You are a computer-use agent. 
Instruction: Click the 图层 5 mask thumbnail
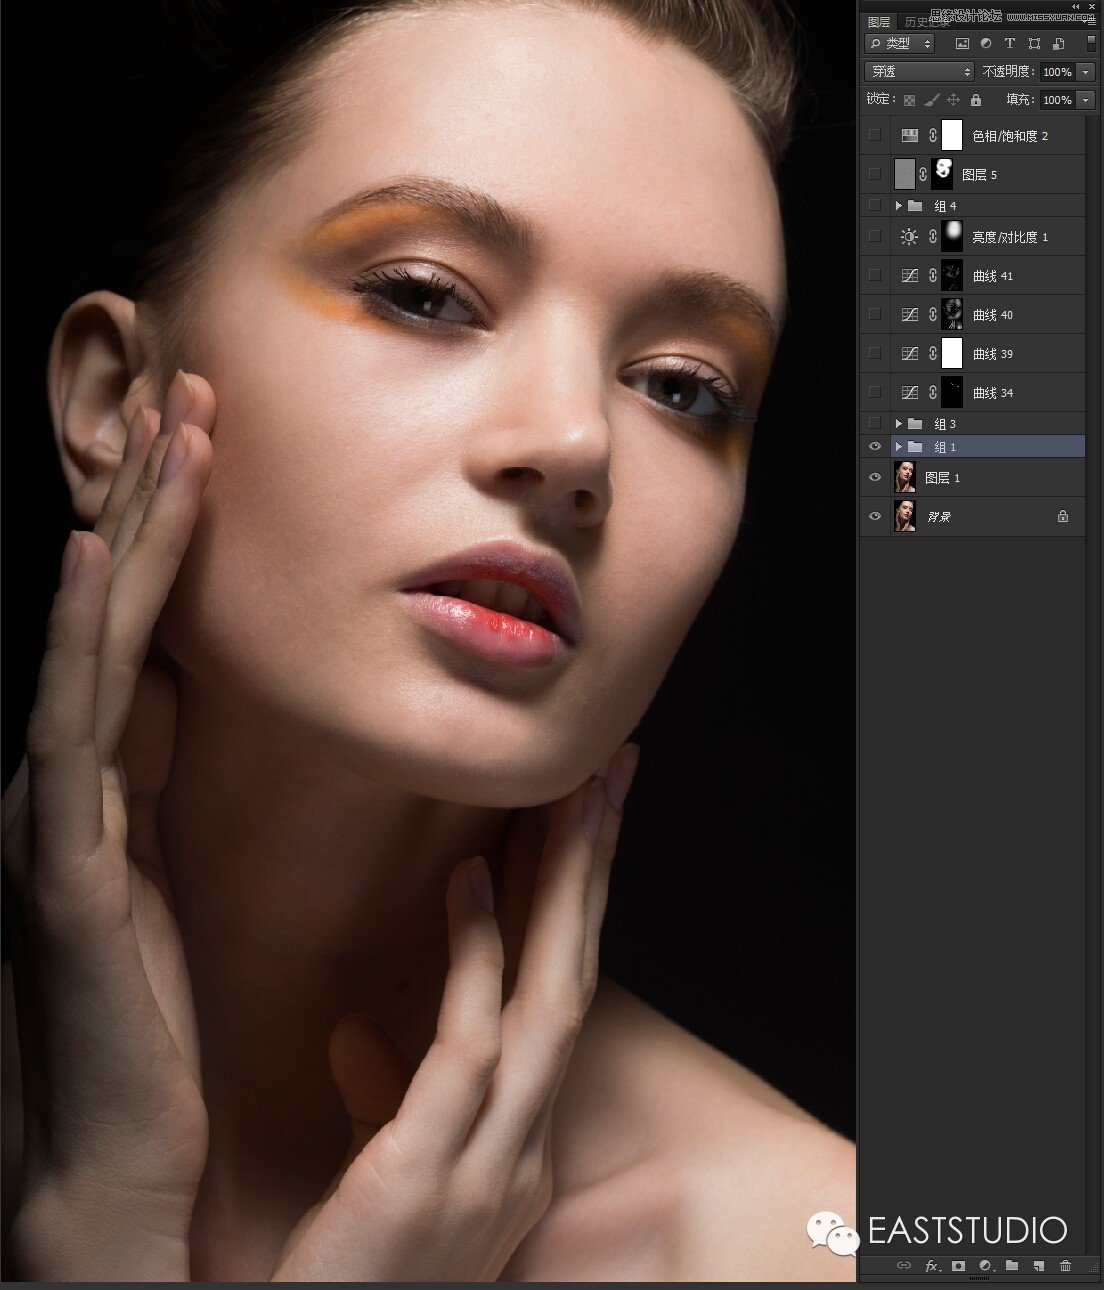tap(941, 174)
